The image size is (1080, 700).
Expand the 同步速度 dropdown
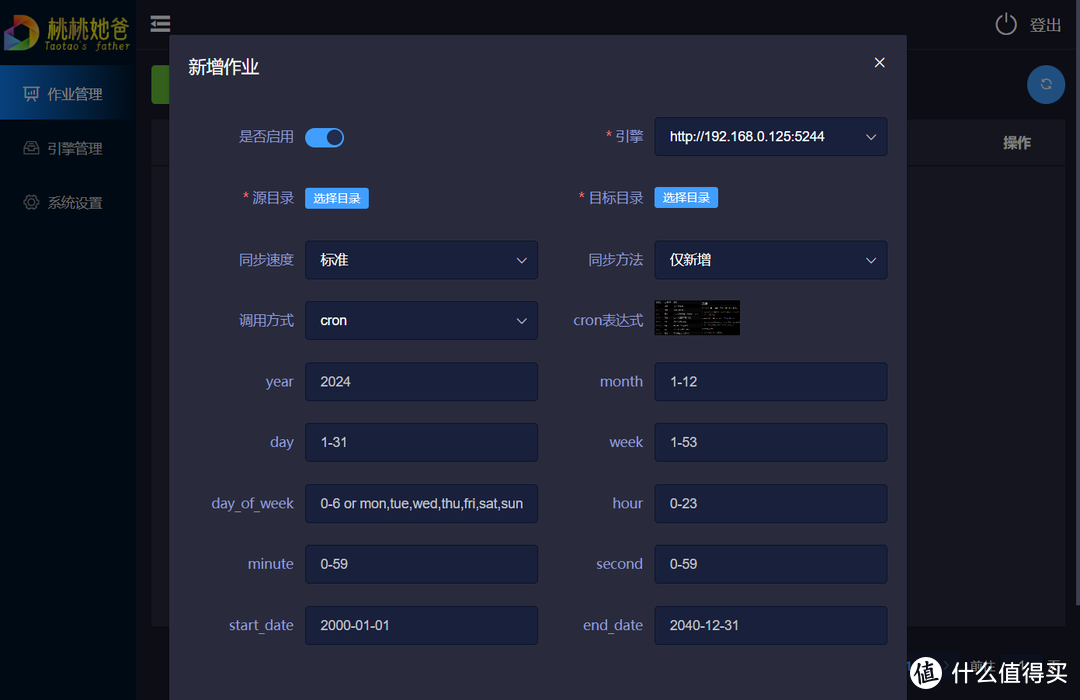coord(421,260)
